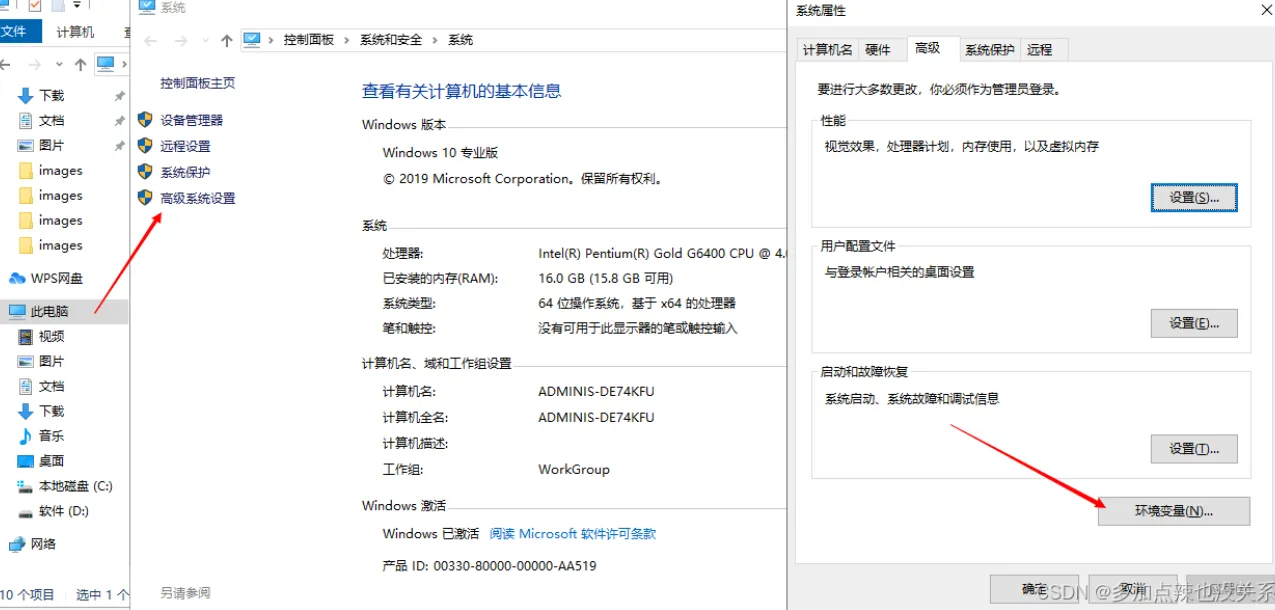Open the 本地磁盘 (C:) drive
The width and height of the screenshot is (1275, 610).
75,486
